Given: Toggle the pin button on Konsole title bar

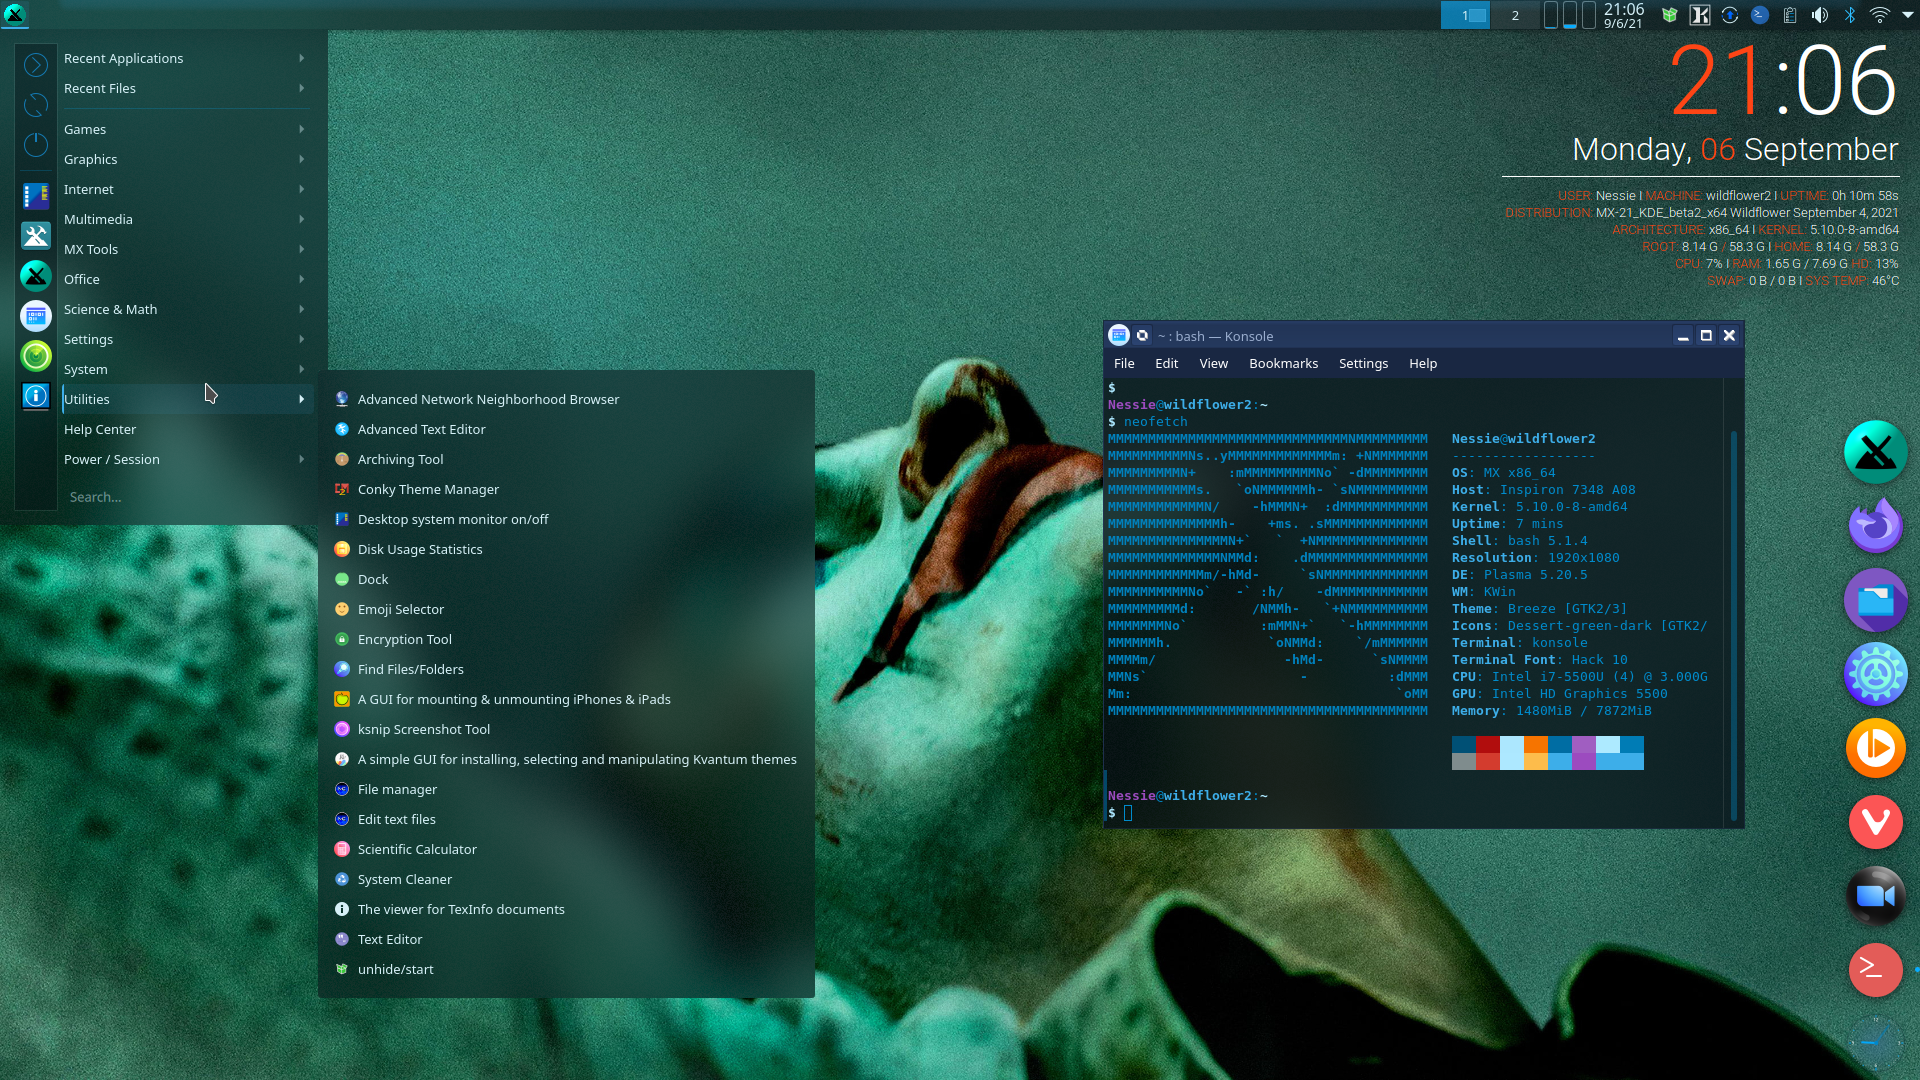Looking at the screenshot, I should coord(1142,336).
